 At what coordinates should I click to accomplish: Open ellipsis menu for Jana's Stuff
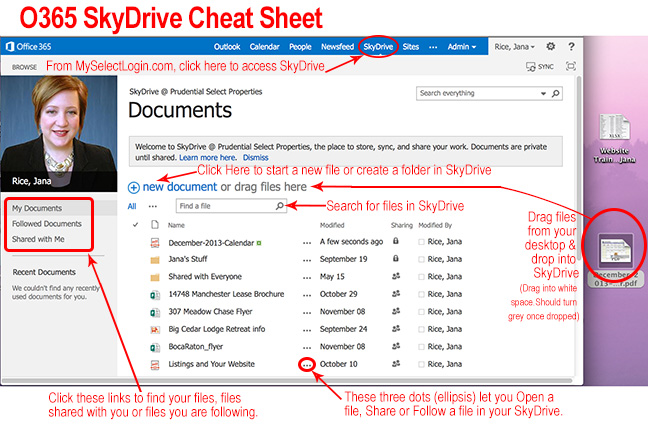307,260
